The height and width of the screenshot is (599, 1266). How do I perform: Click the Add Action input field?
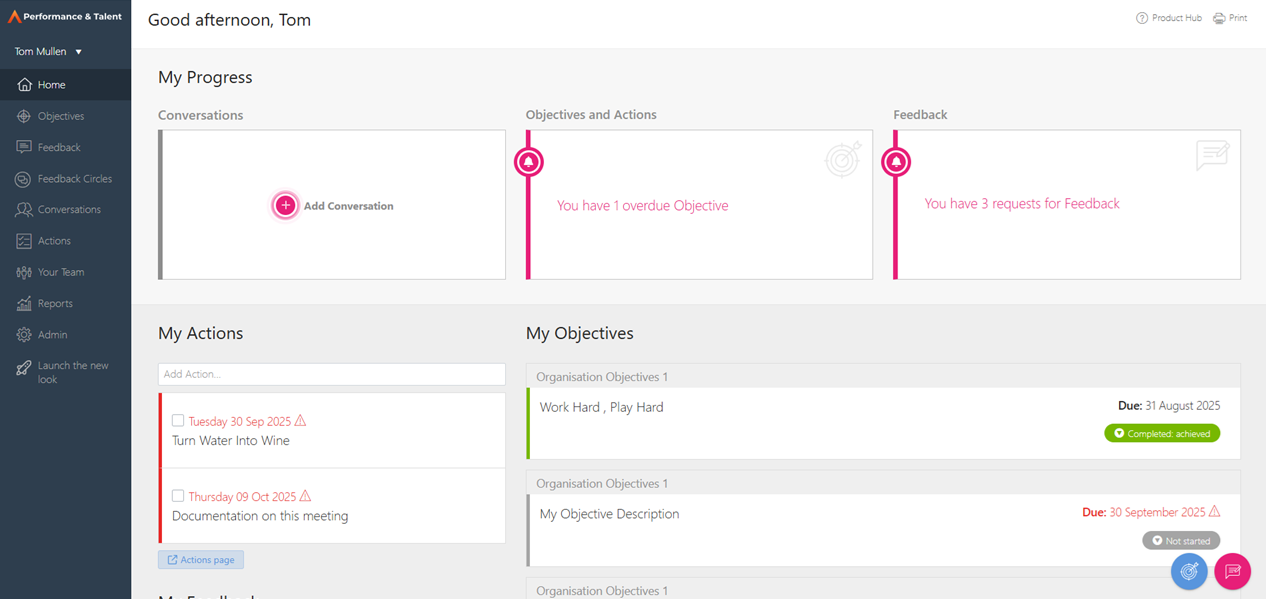click(331, 374)
